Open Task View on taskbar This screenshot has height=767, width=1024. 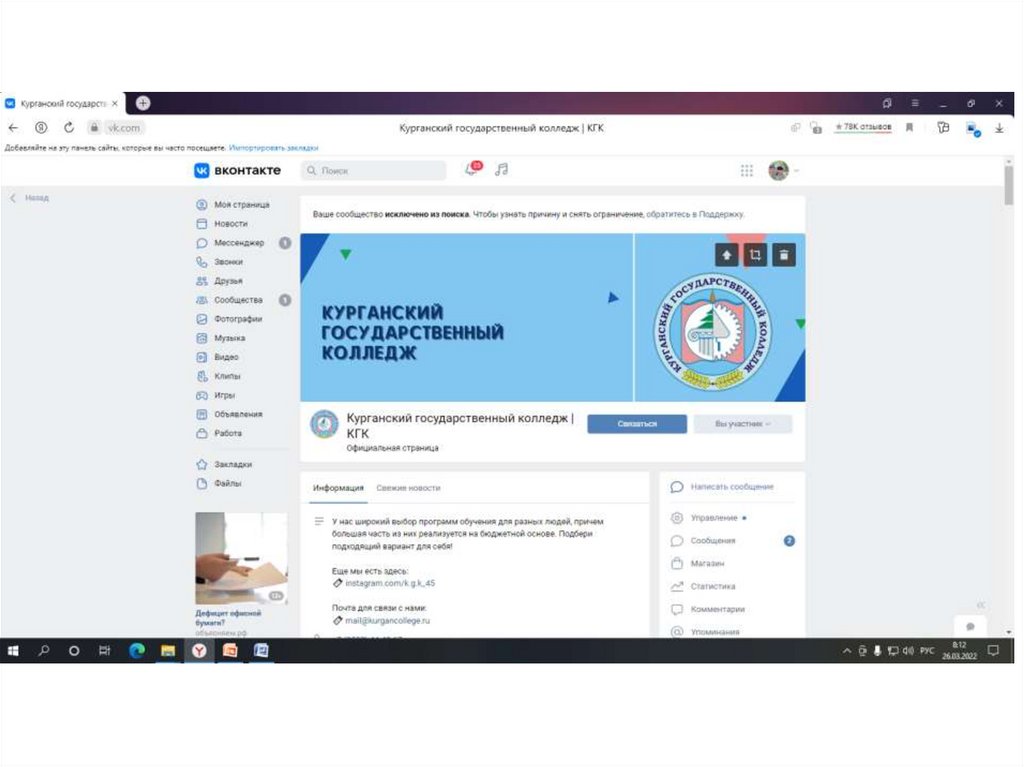point(104,651)
